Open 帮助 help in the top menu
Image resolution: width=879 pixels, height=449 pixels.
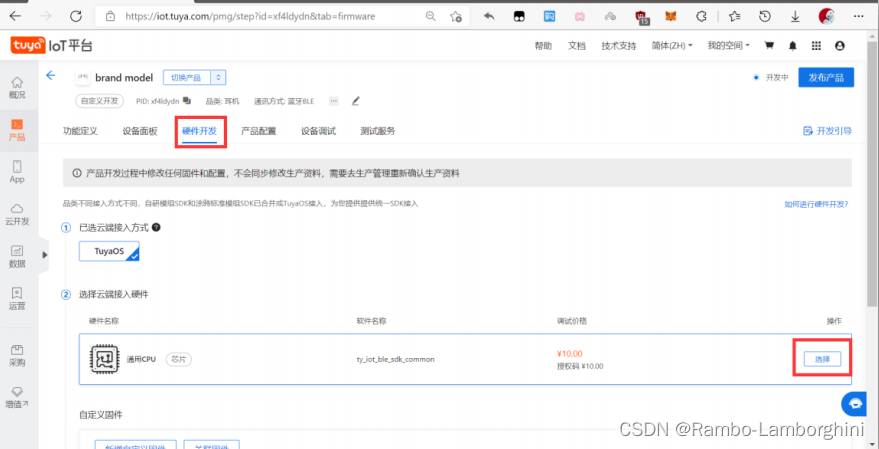[543, 46]
